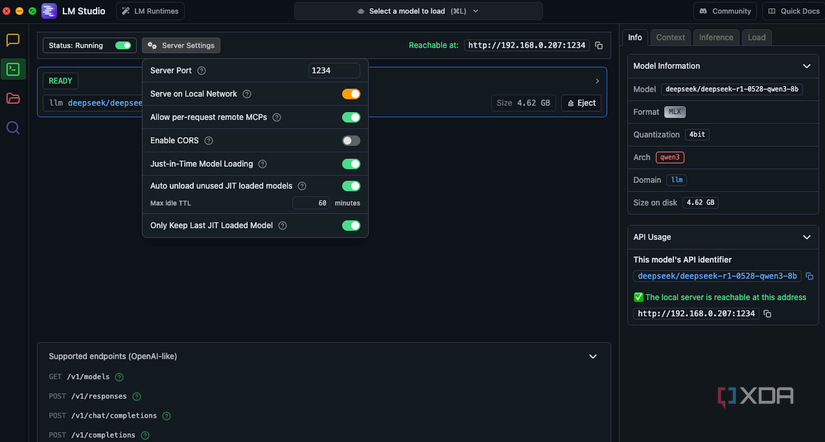Click the Reachable at URL box

527,45
